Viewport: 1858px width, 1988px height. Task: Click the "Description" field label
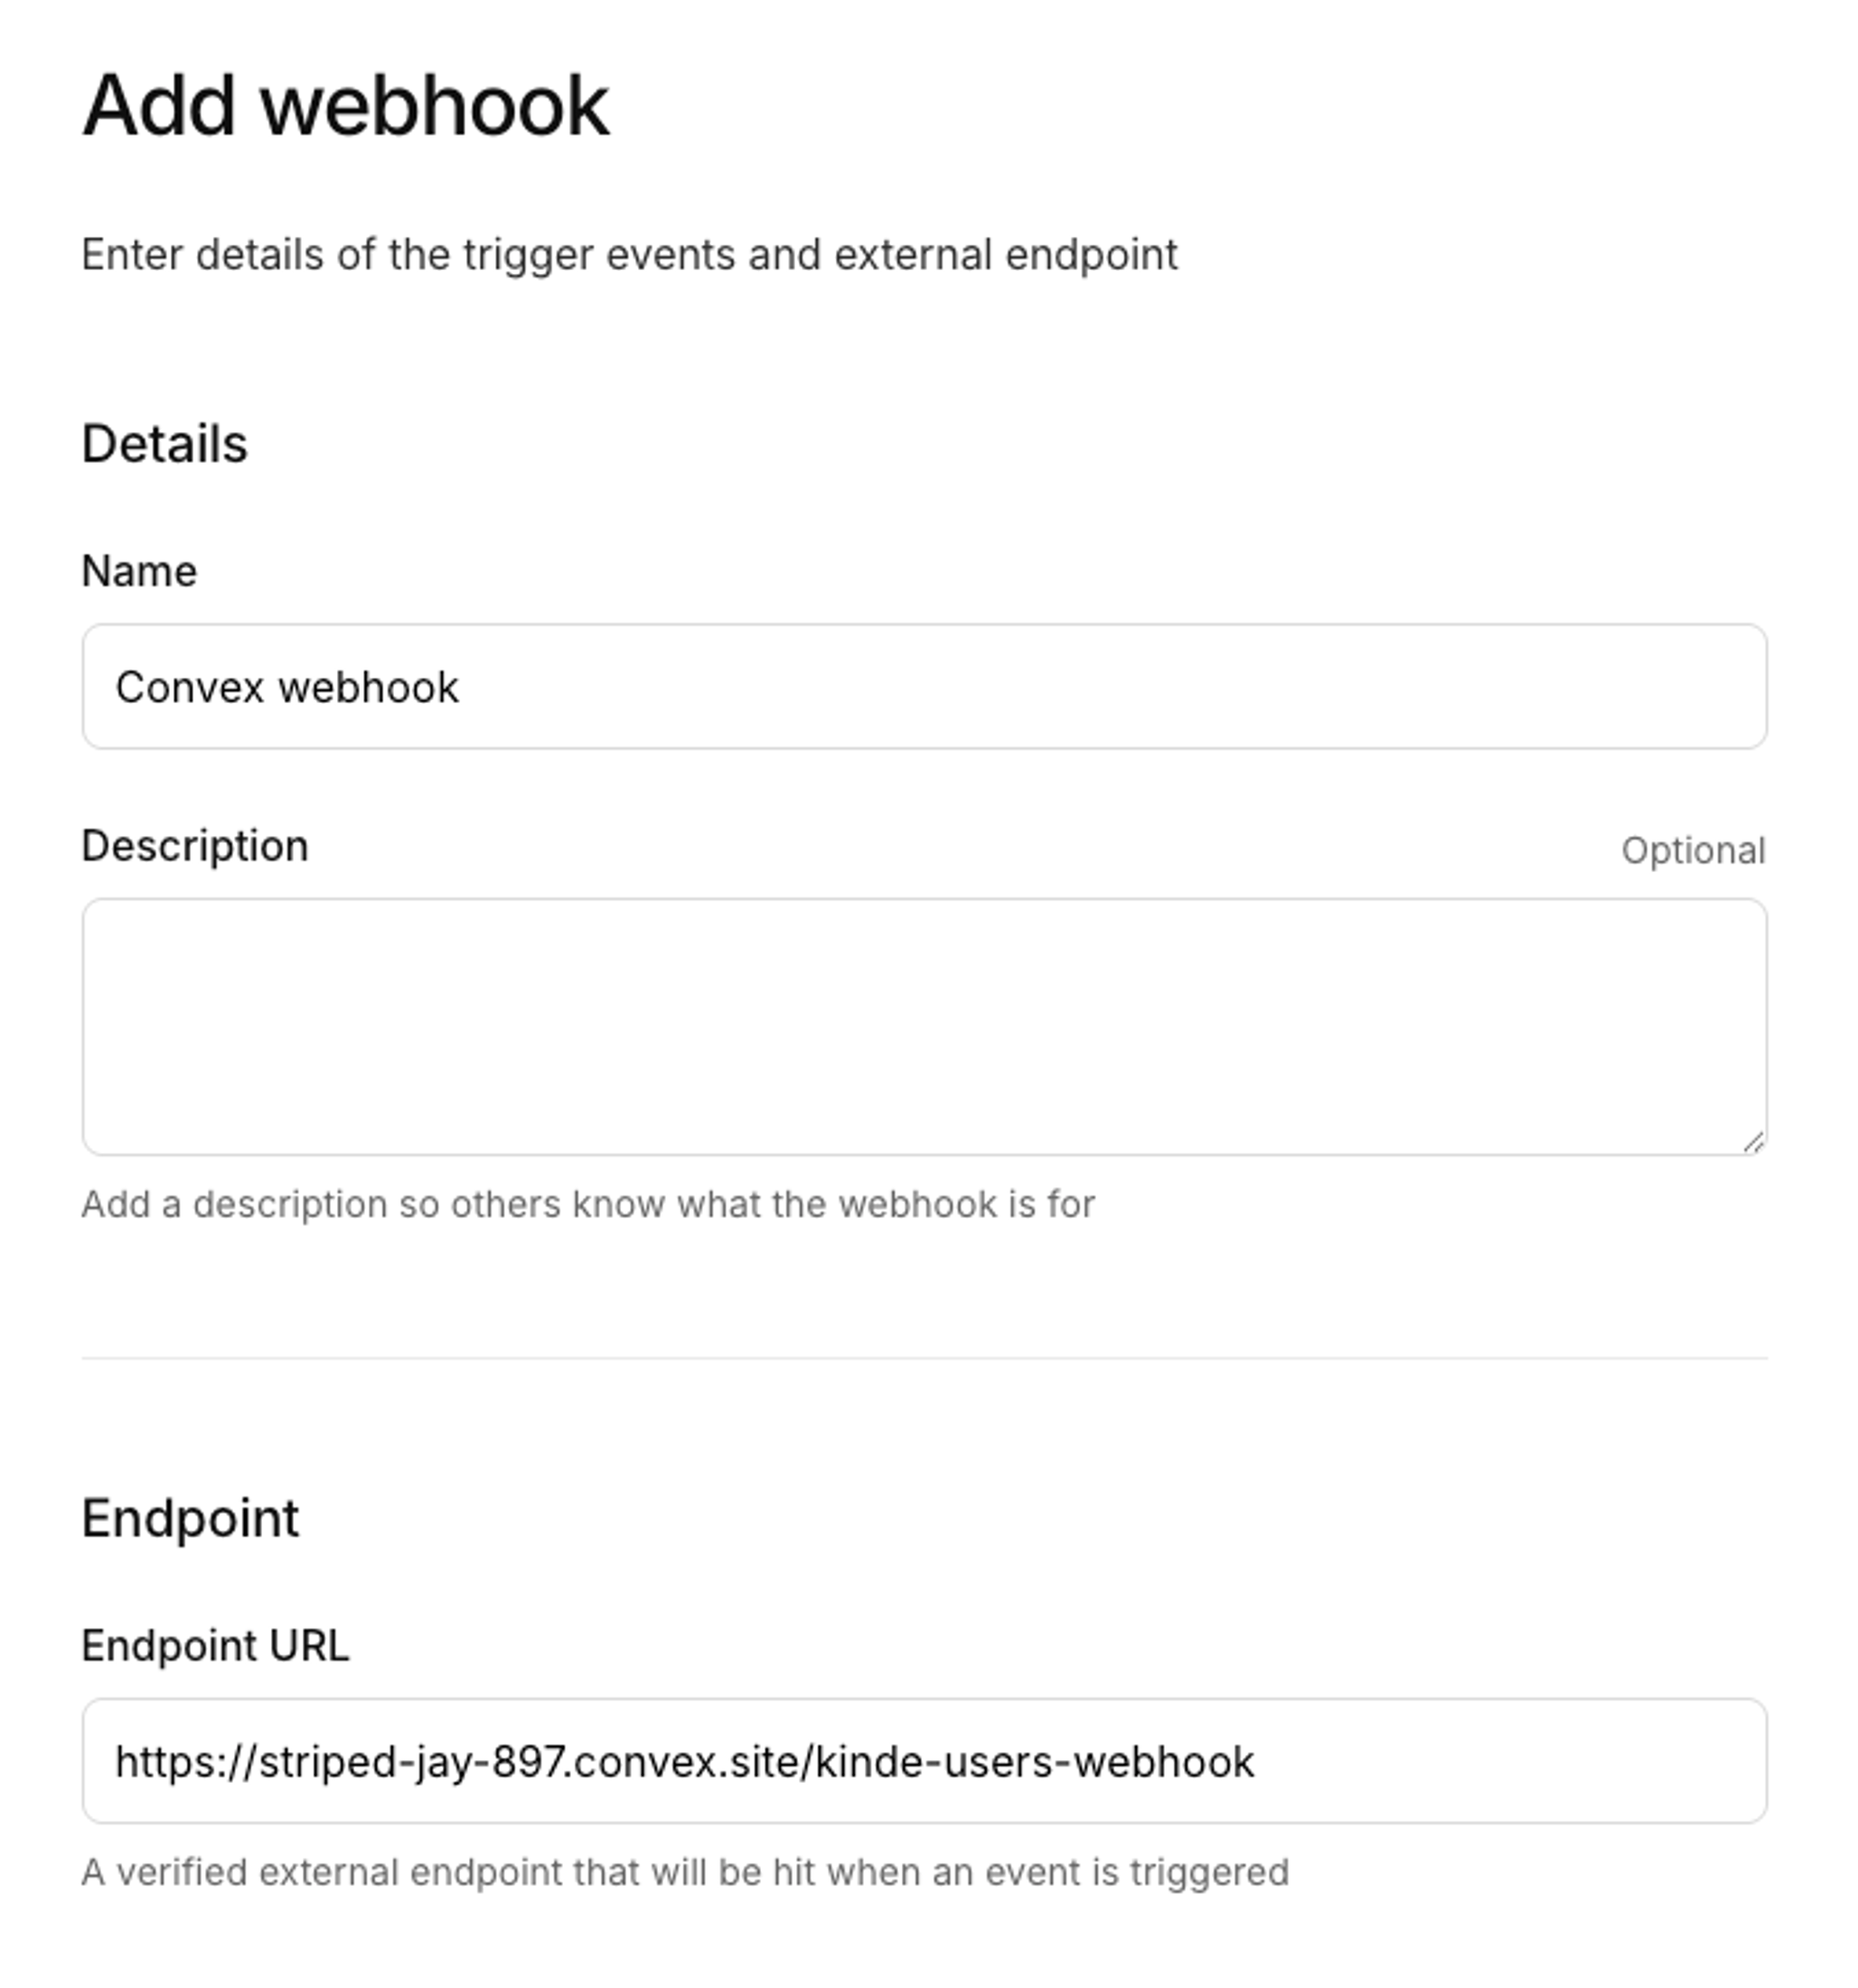195,845
